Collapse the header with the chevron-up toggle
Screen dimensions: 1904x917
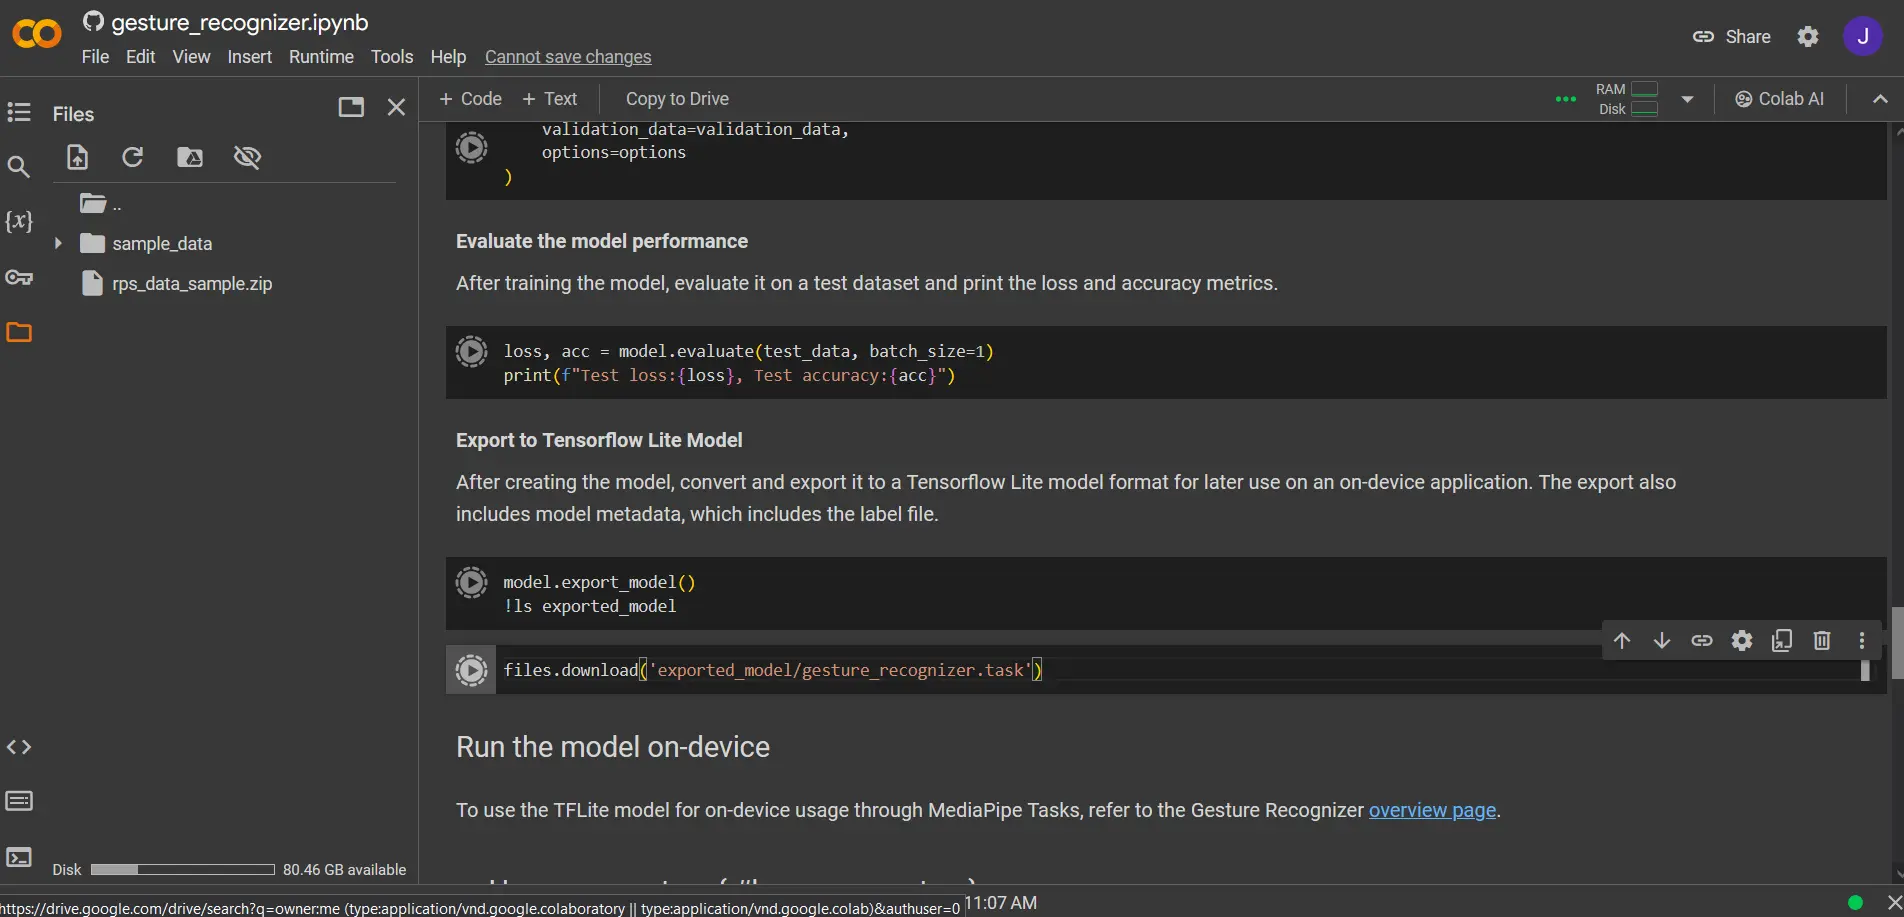1879,99
